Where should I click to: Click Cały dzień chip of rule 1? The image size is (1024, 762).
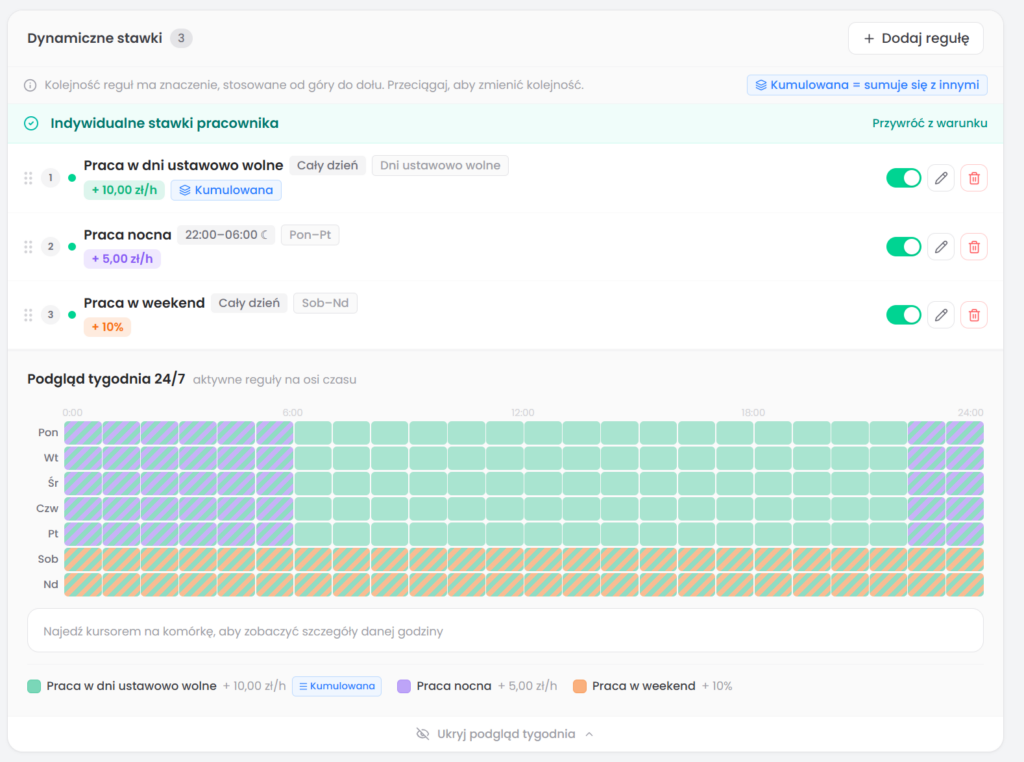[x=327, y=166]
